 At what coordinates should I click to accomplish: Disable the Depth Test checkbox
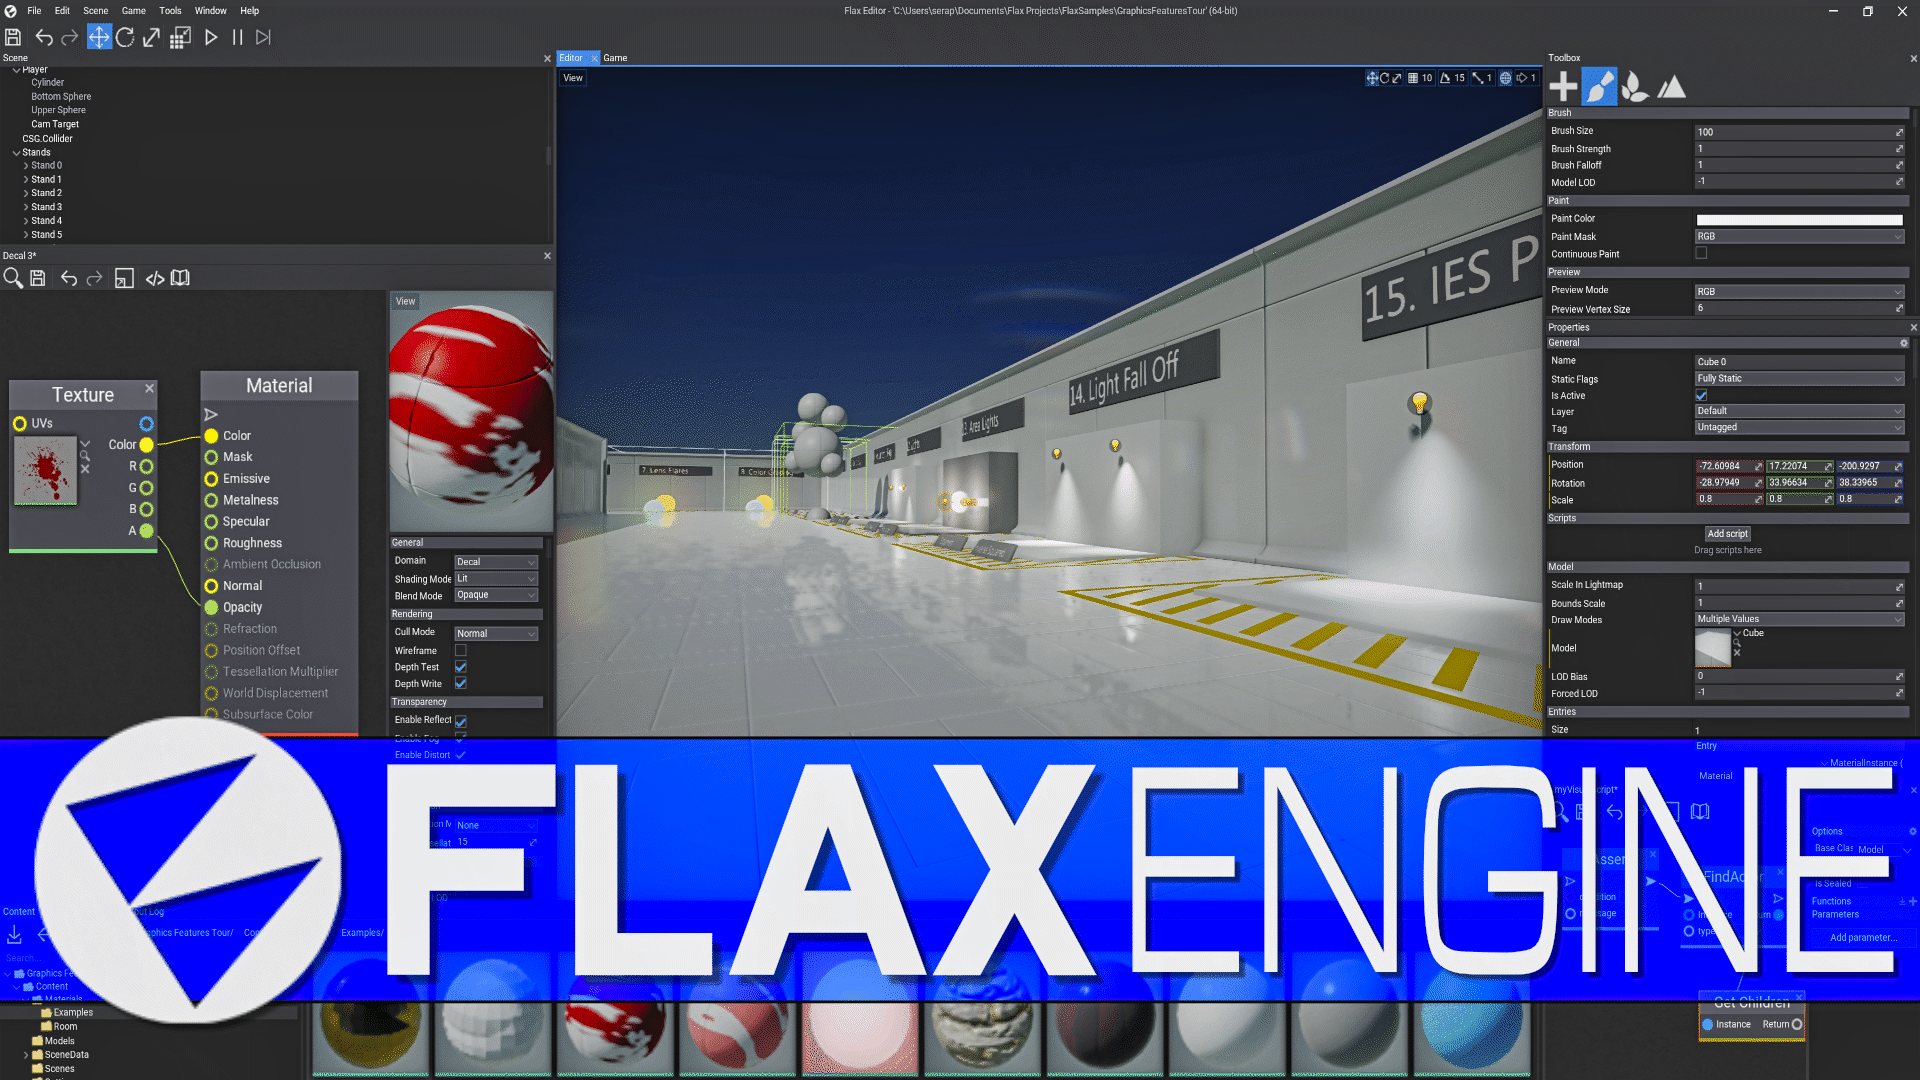[x=461, y=667]
